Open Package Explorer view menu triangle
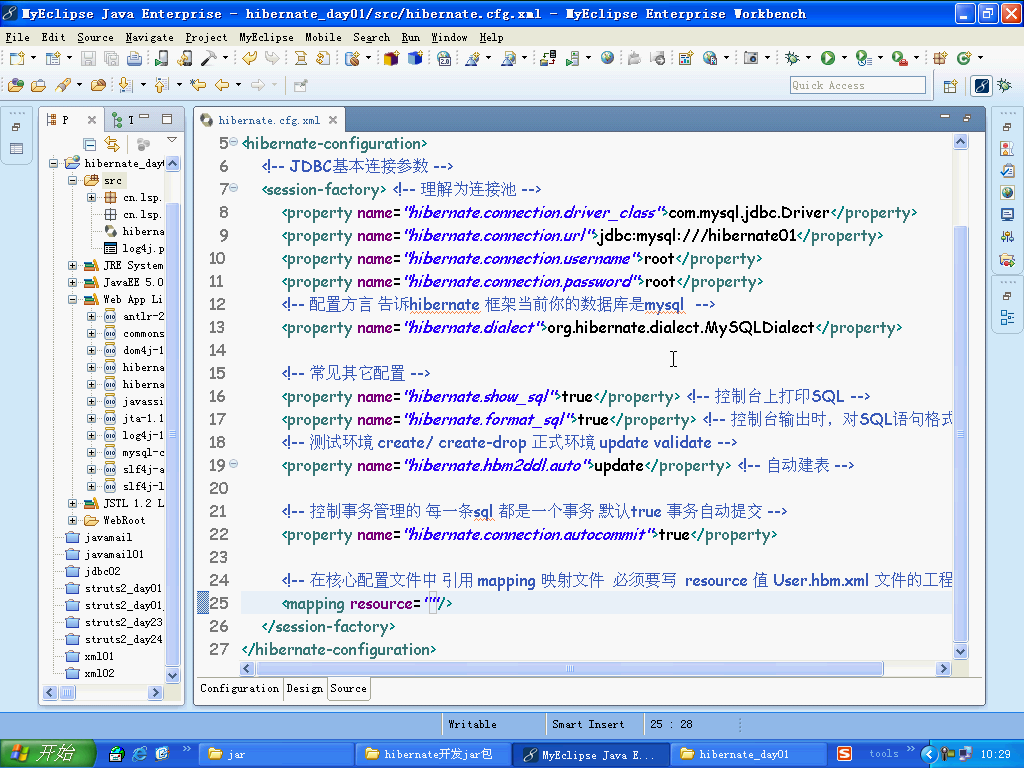 [172, 140]
